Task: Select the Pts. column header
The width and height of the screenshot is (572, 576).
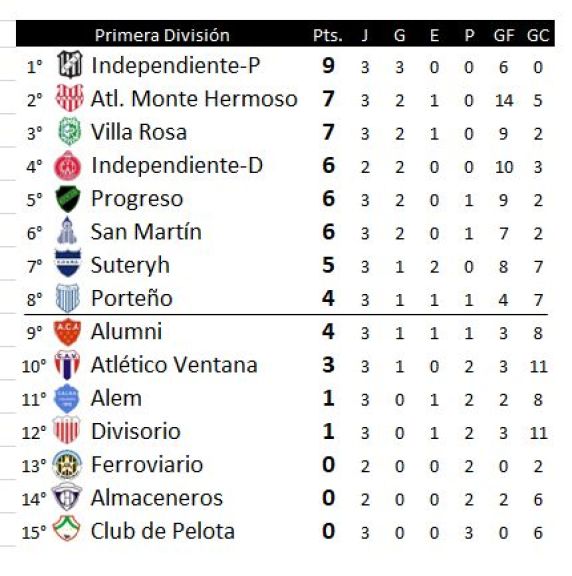Action: 328,36
